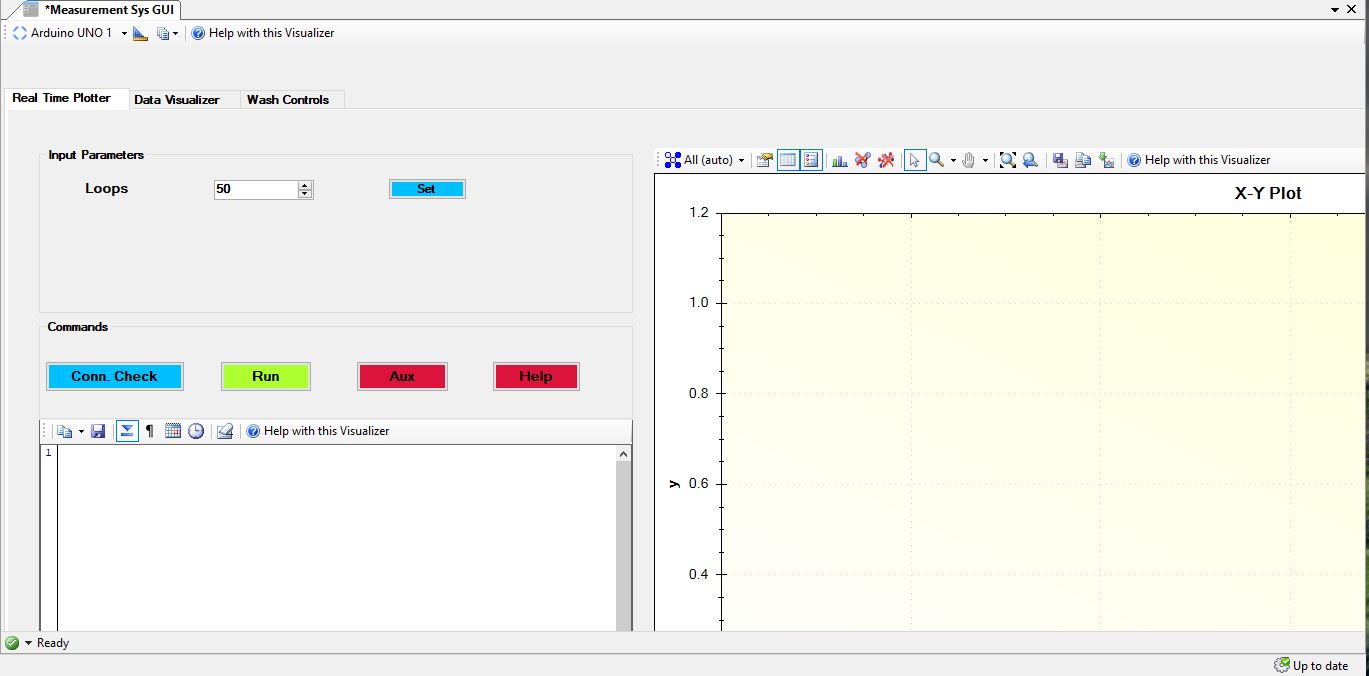Toggle auto-scroll in the terminal toolbar
1369x676 pixels.
127,431
